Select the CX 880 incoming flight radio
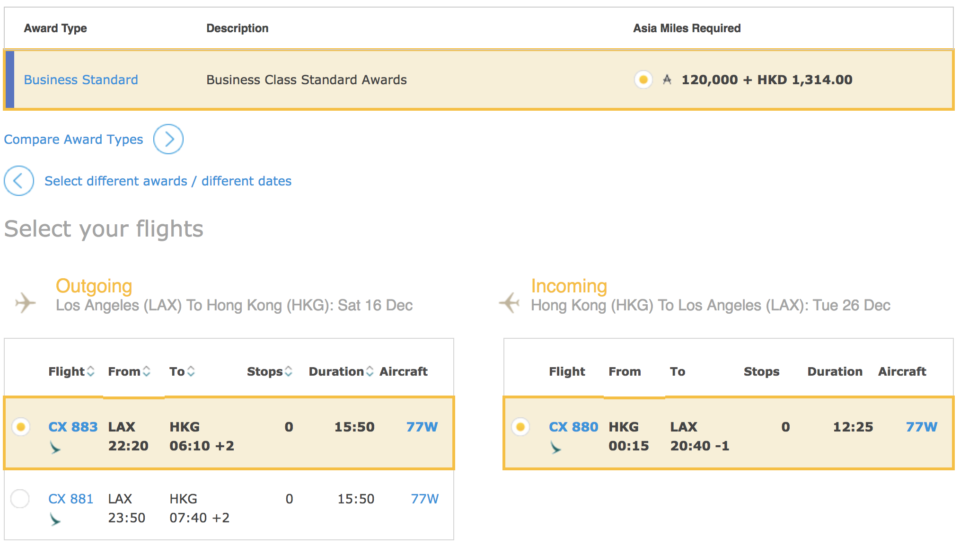The height and width of the screenshot is (546, 960). [x=520, y=427]
